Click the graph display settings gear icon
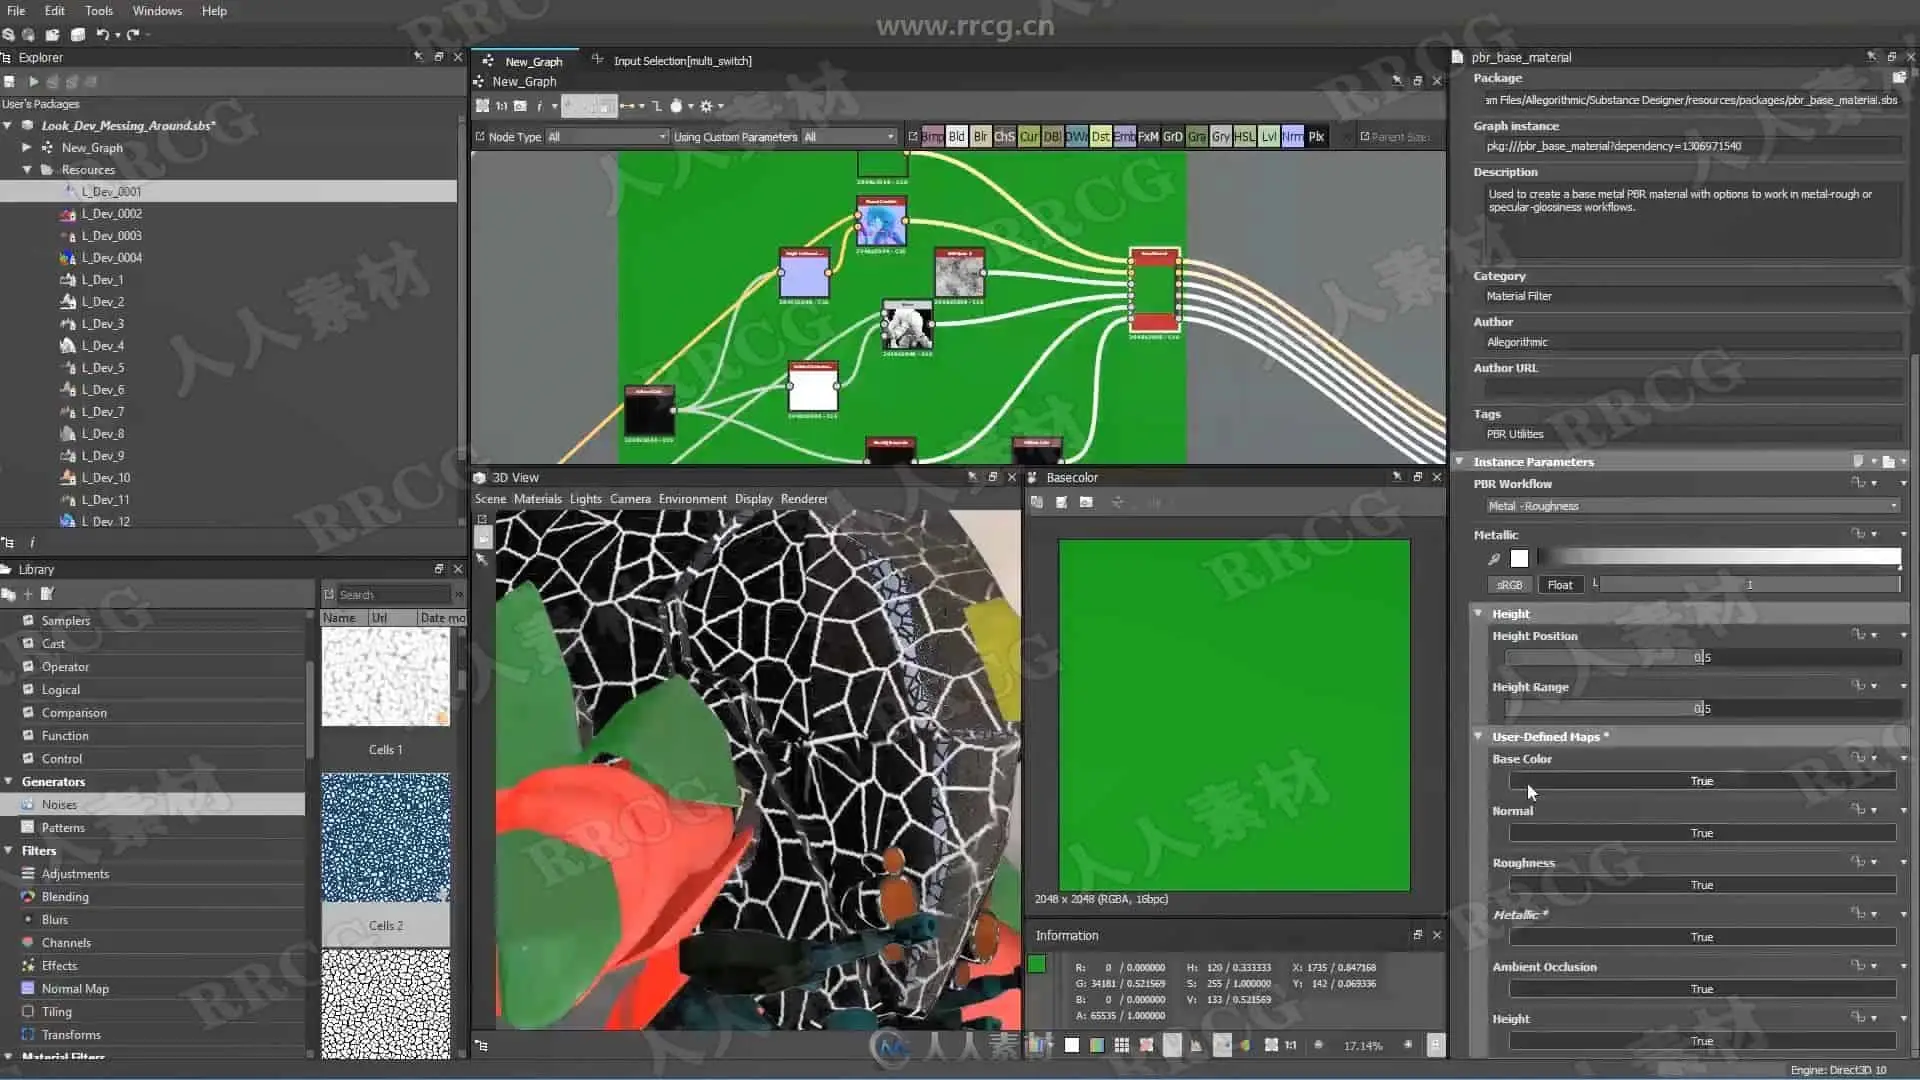The image size is (1920, 1080). 706,106
